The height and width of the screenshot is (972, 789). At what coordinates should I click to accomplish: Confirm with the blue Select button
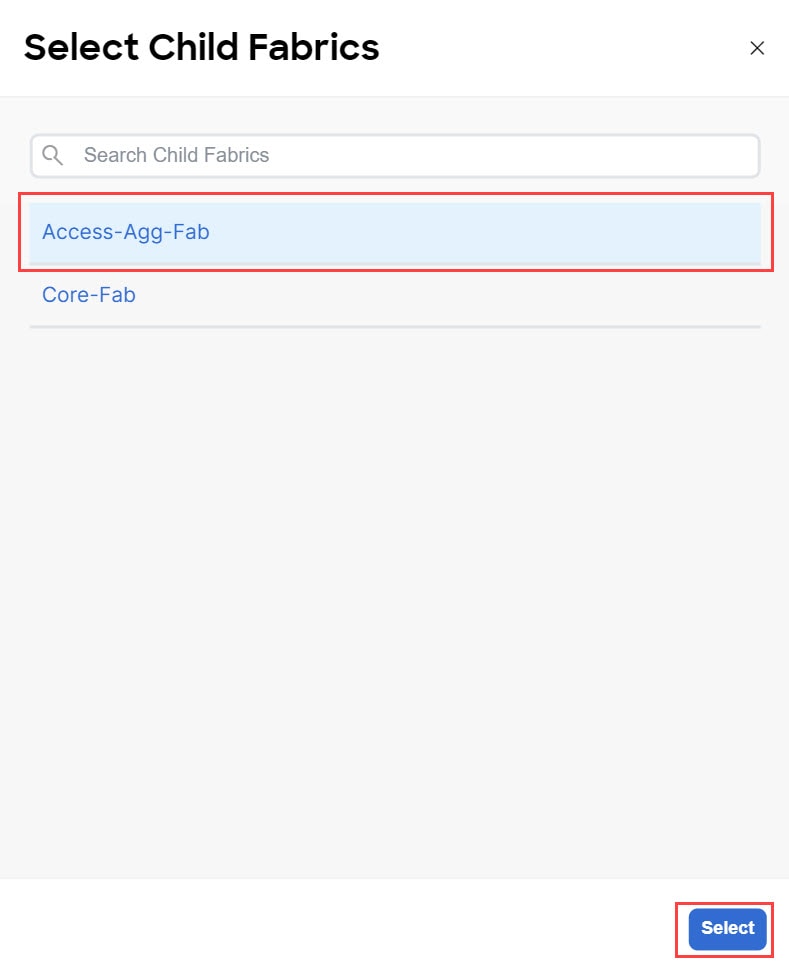(x=727, y=928)
